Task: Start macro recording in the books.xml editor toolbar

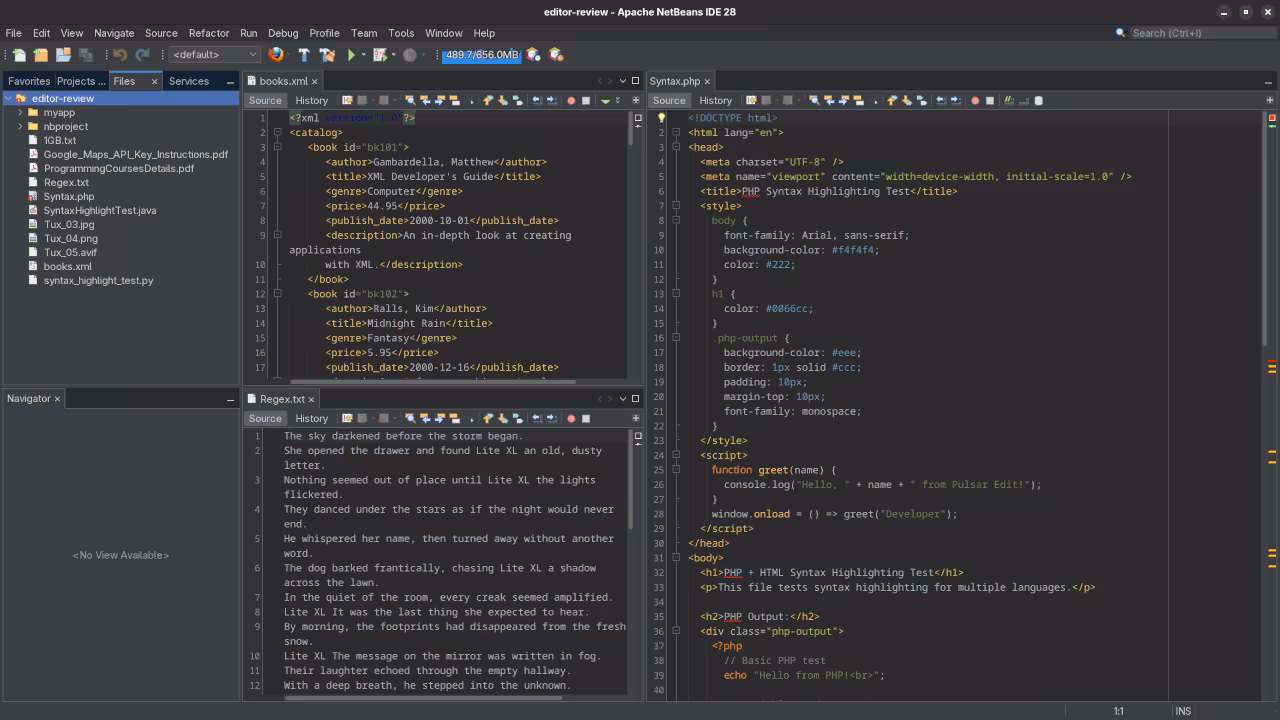Action: (x=572, y=100)
